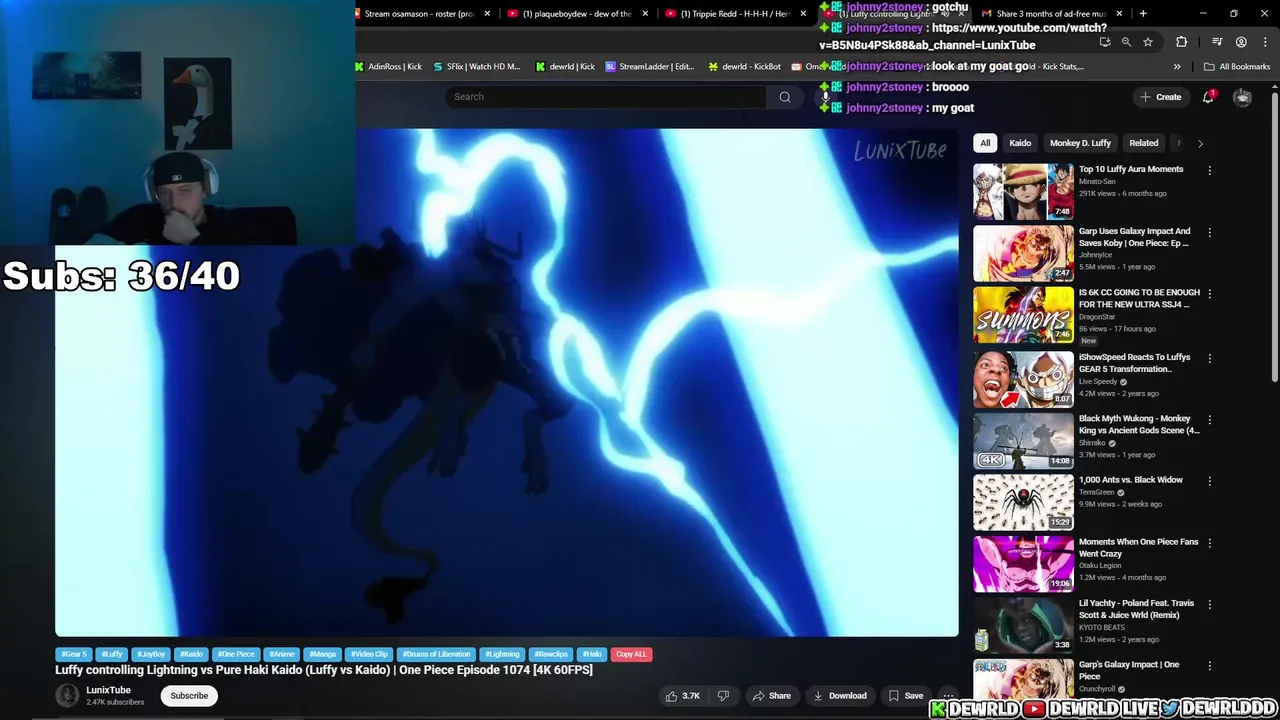This screenshot has height=720, width=1280.
Task: Open options for Lil Yachty Poland video
Action: (1209, 605)
